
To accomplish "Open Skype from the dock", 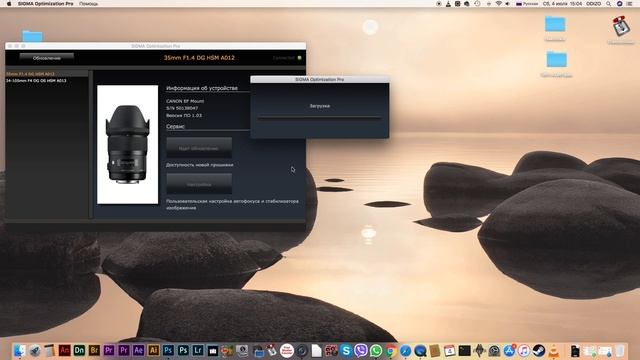I will [346, 350].
